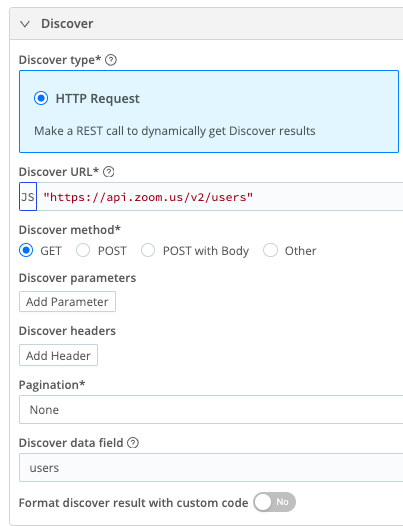Image resolution: width=403 pixels, height=526 pixels.
Task: Select POST discover method
Action: (x=83, y=250)
